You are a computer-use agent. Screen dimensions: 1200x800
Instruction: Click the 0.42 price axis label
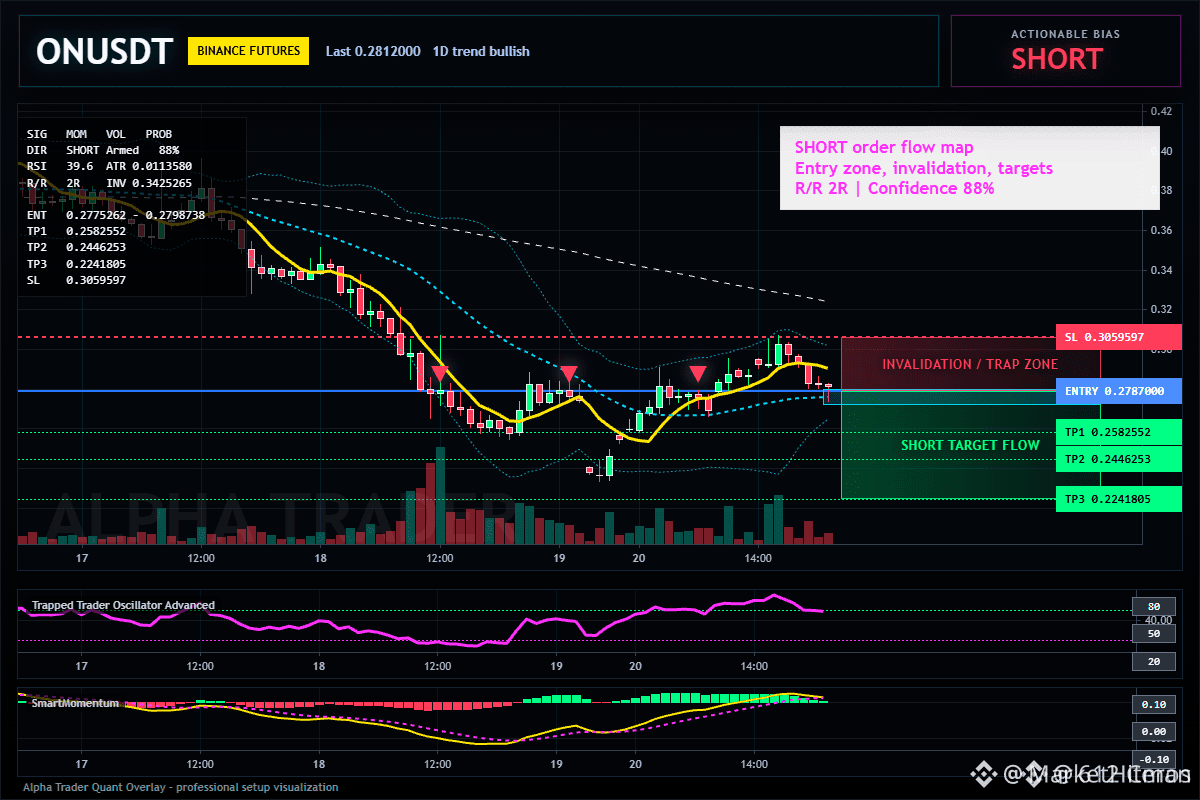(1161, 111)
